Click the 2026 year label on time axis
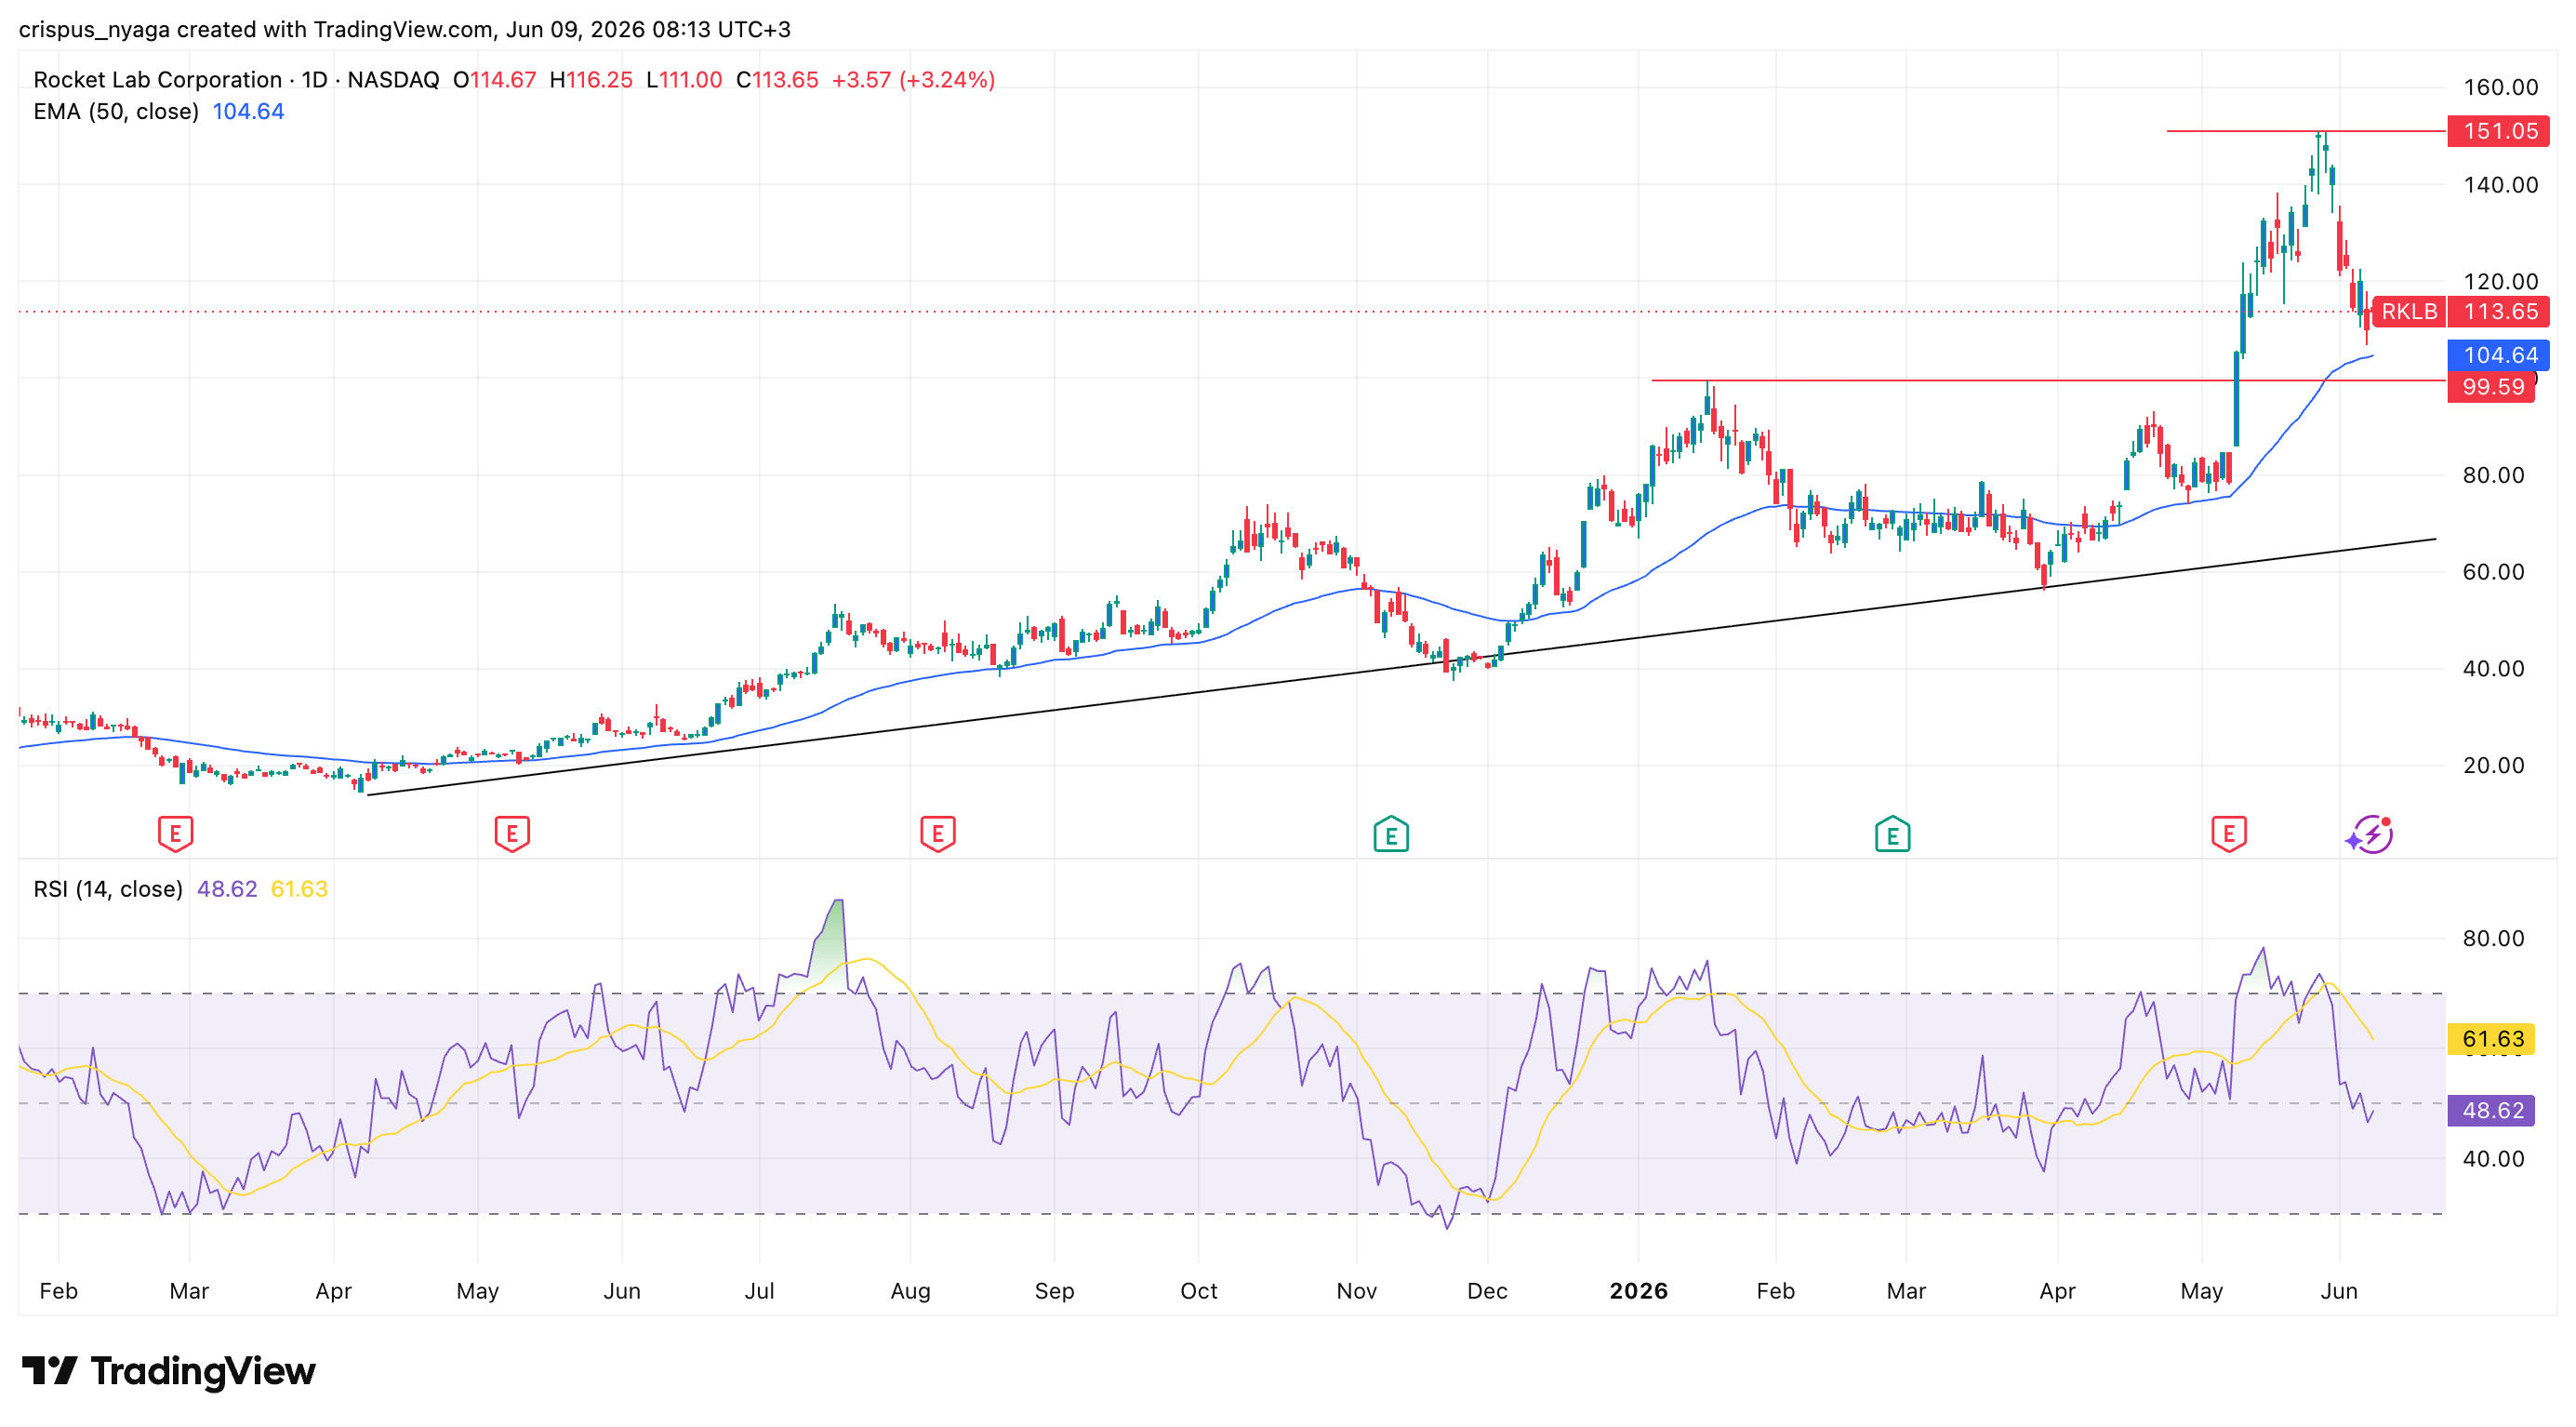Image resolution: width=2576 pixels, height=1427 pixels. click(1638, 1291)
